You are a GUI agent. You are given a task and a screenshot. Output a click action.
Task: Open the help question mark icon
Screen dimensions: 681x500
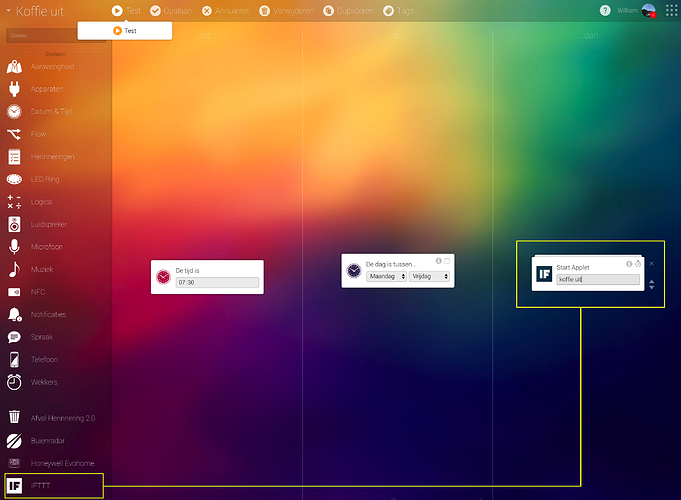point(605,10)
